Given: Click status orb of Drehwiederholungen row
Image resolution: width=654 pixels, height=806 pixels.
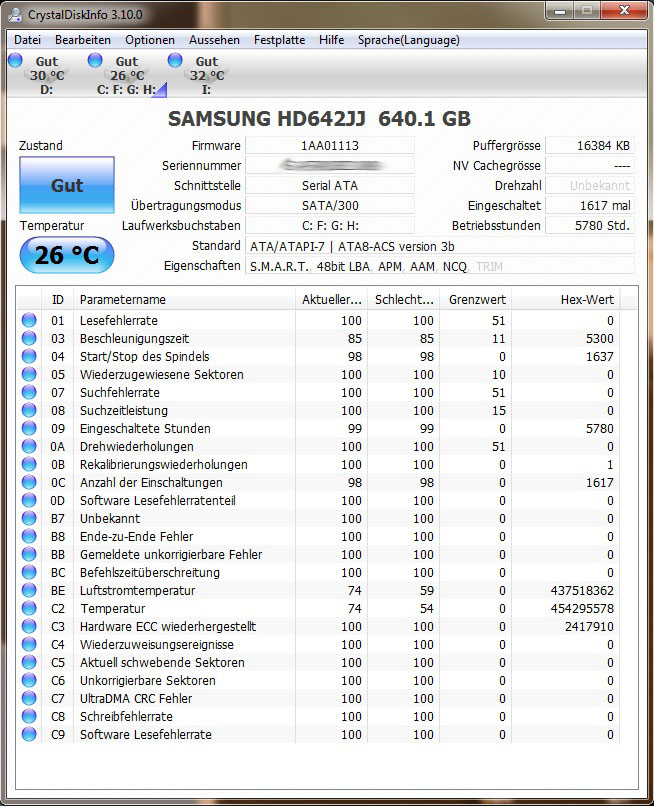Looking at the screenshot, I should 29,446.
